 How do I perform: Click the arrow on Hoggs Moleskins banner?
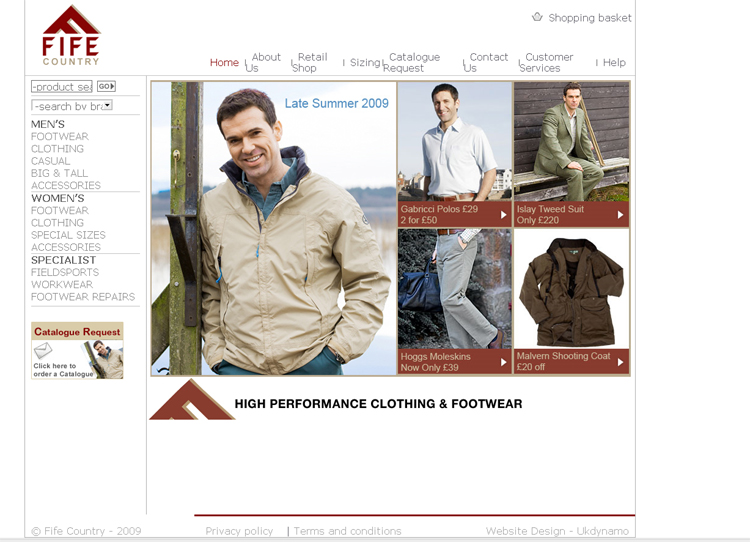pyautogui.click(x=504, y=362)
